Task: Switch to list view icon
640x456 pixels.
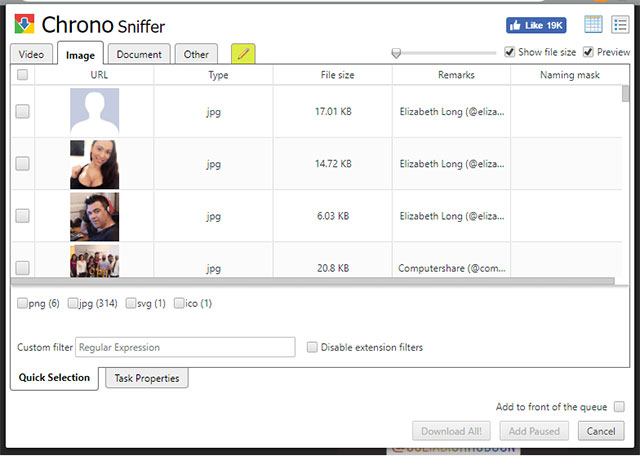Action: pos(620,24)
